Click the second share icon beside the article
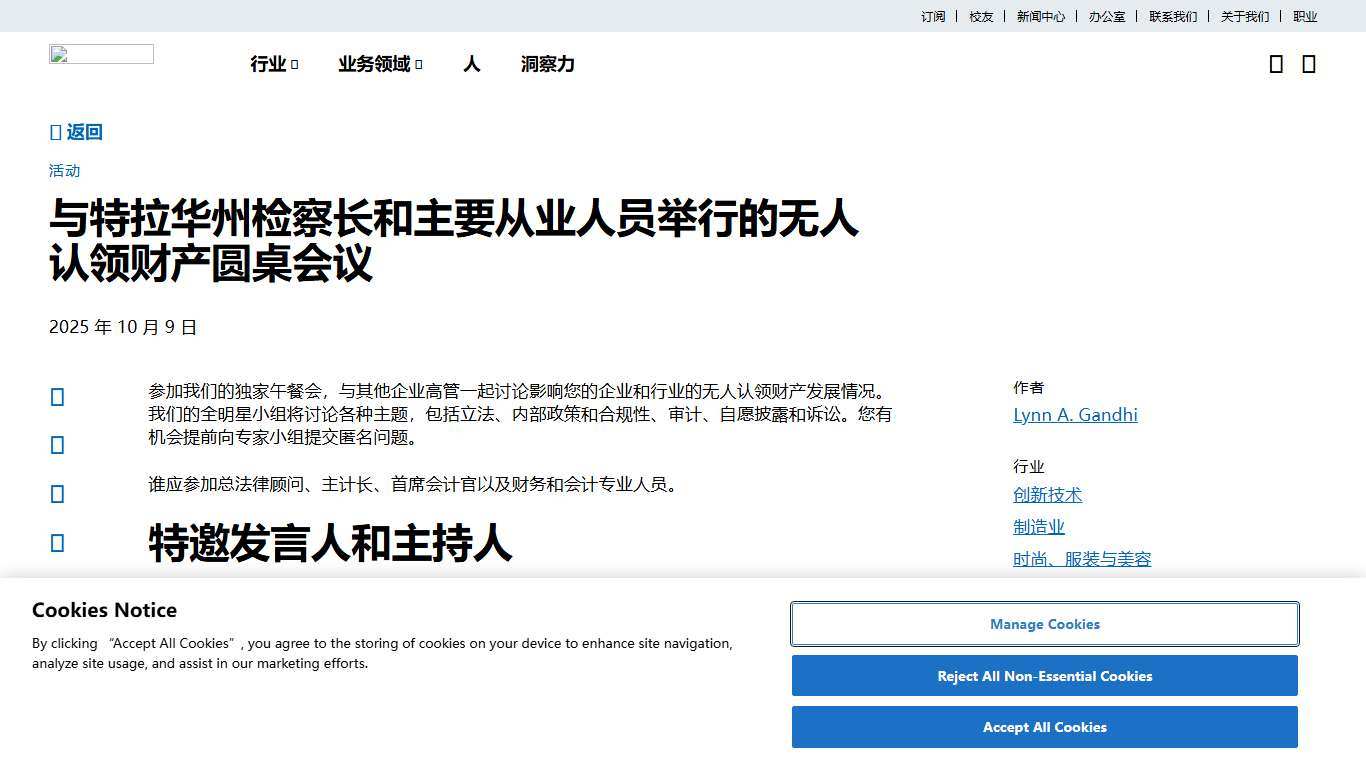Screen dimensions: 1366x768 (x=58, y=445)
